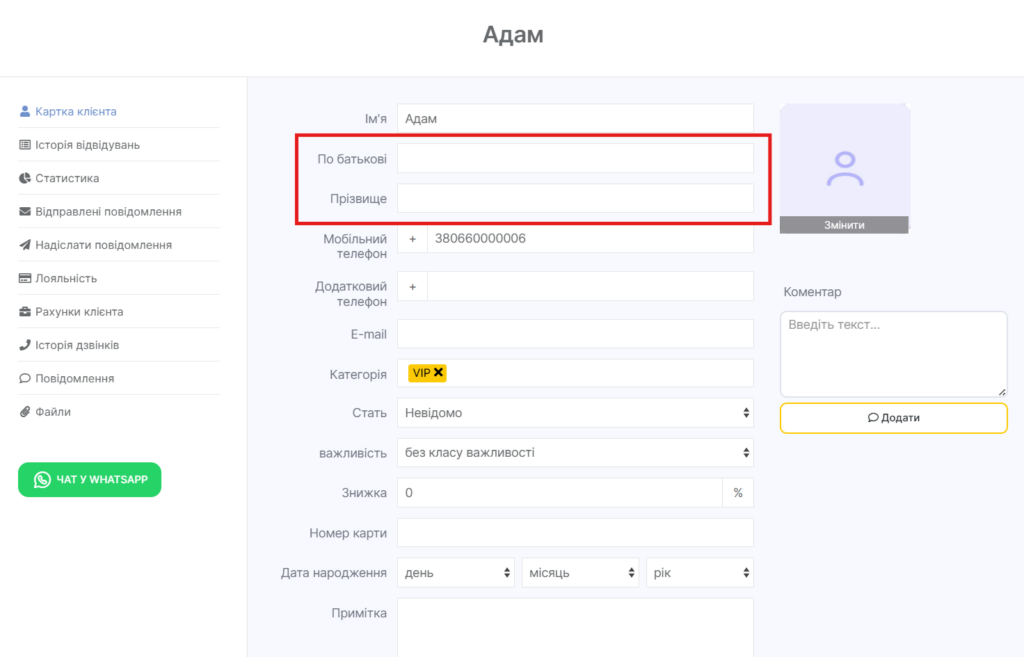Remove the VIP category tag
The image size is (1024, 657).
point(439,373)
